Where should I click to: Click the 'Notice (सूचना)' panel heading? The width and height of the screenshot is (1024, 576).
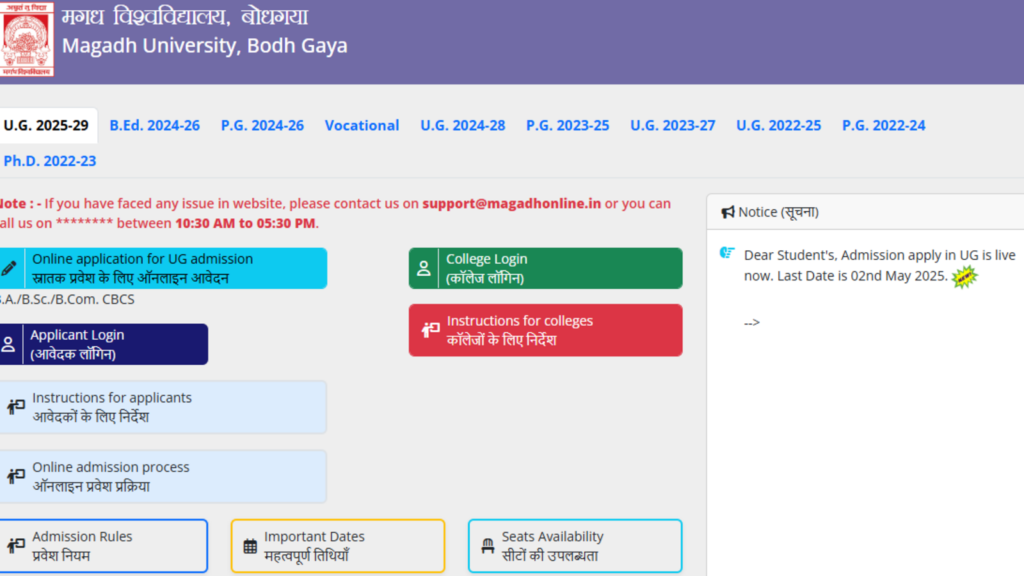pos(778,212)
